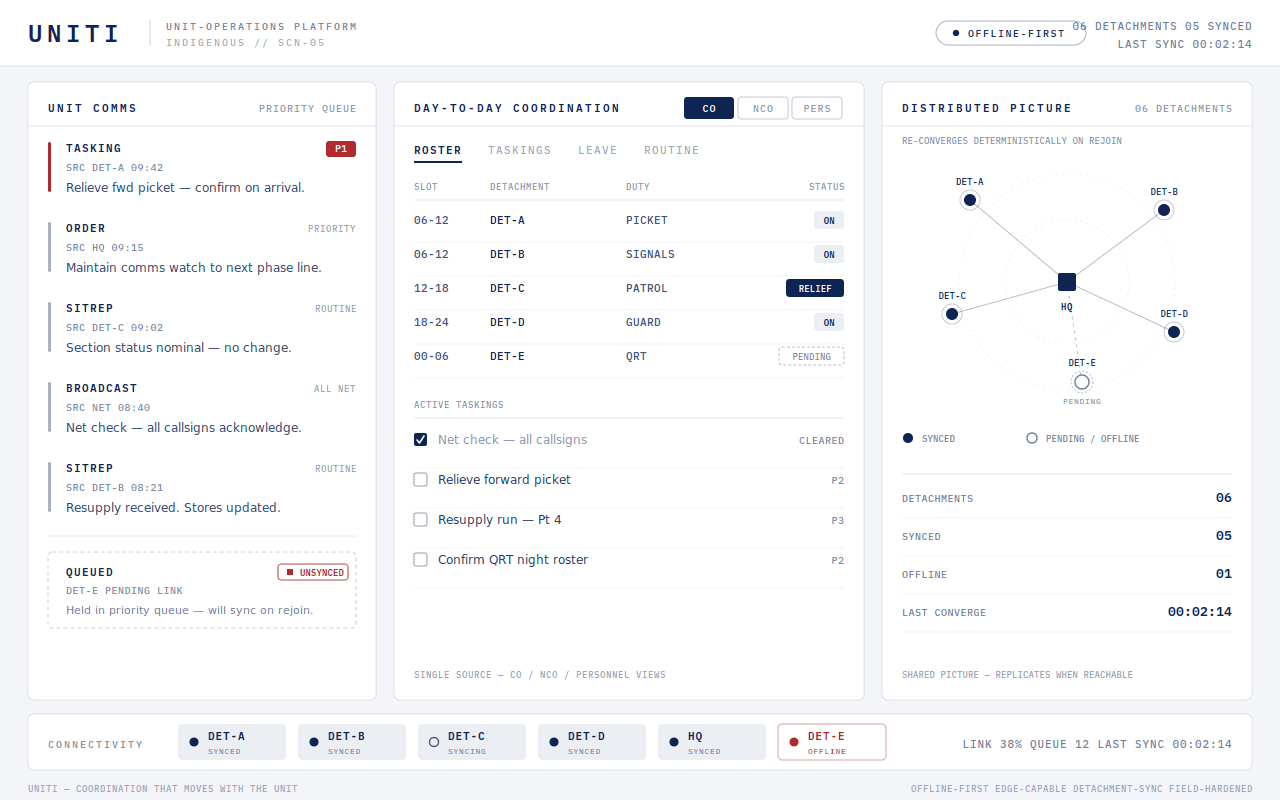Select the DET-D node on the map

[1174, 332]
